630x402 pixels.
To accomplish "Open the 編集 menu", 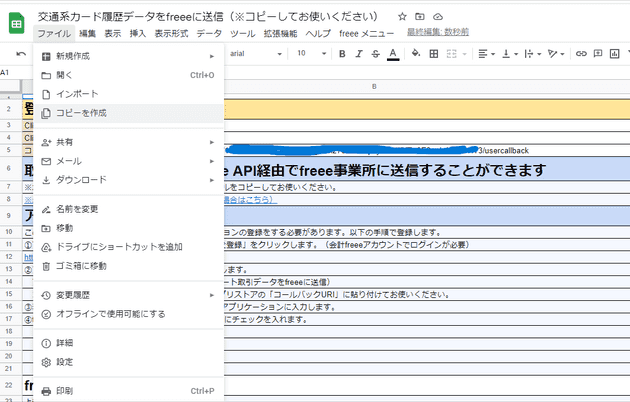I will tap(87, 34).
